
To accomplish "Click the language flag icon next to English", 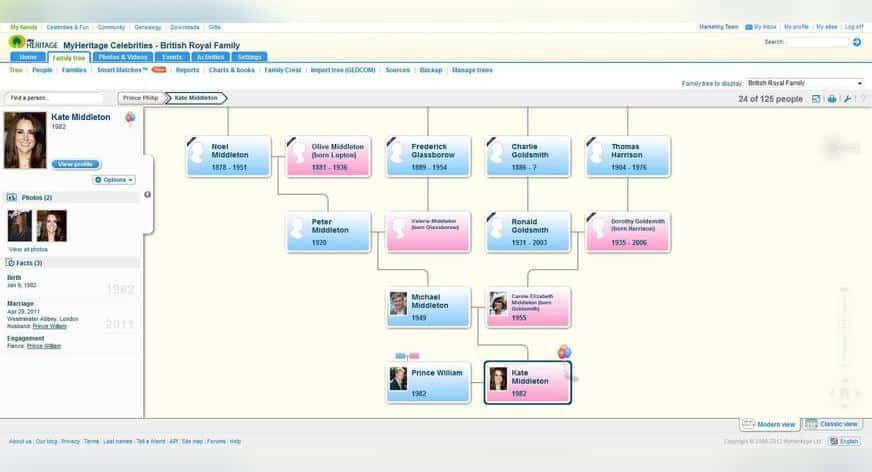I will click(x=834, y=441).
